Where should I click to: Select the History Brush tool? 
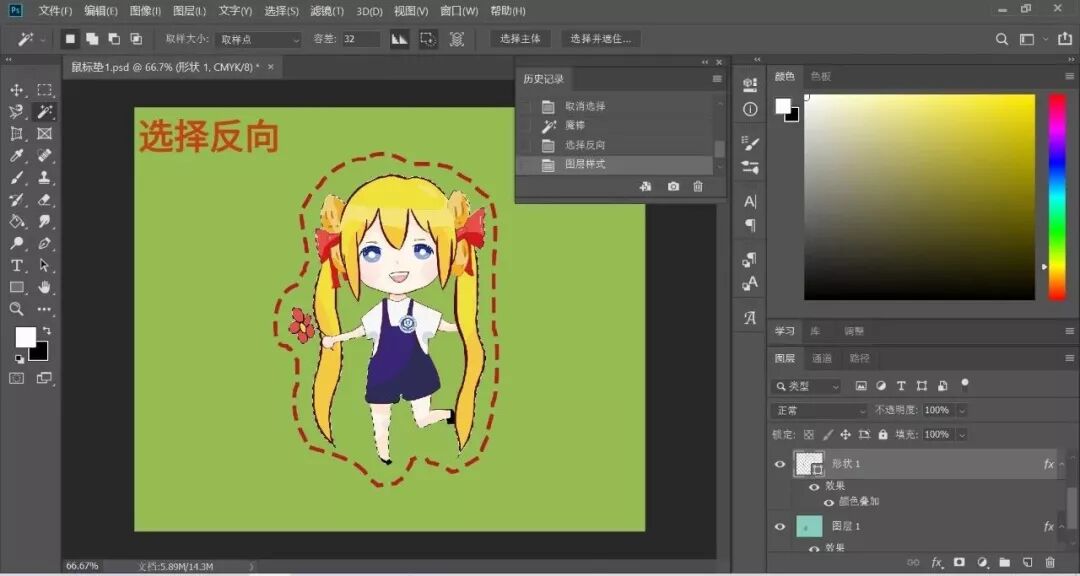click(x=17, y=200)
